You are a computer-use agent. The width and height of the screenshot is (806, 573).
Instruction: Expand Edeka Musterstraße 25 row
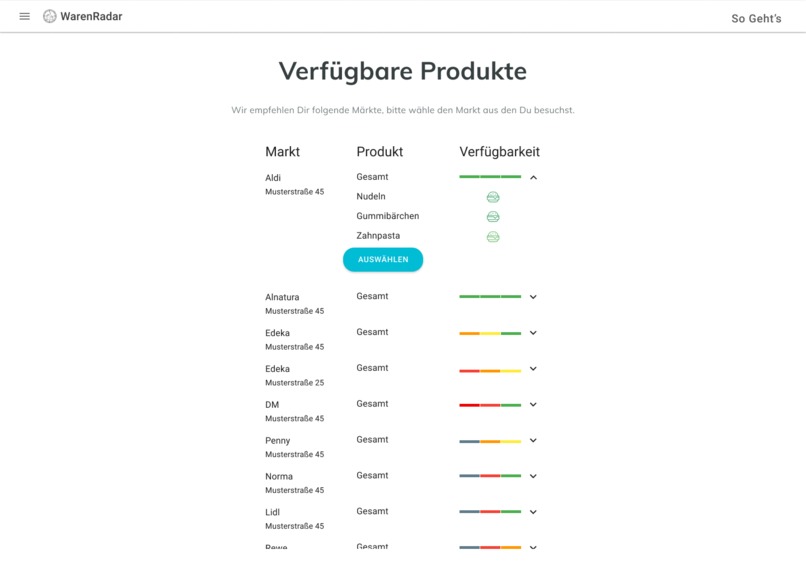point(534,368)
